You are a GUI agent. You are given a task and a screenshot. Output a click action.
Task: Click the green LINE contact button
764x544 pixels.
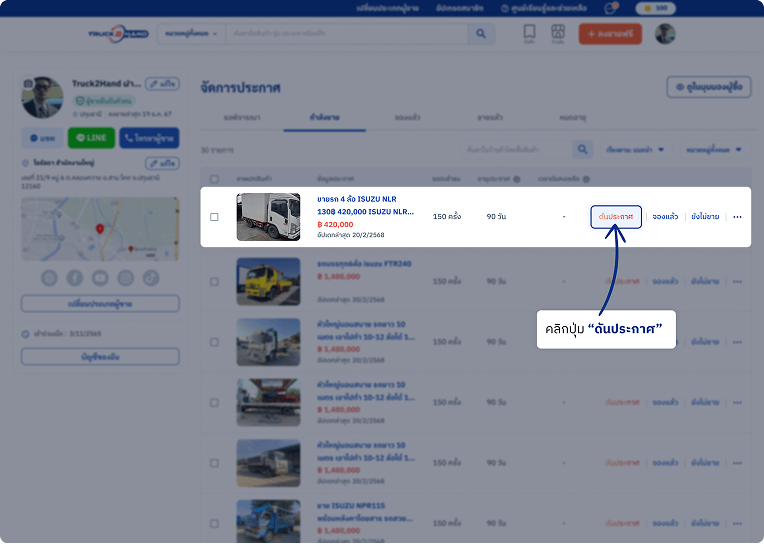92,138
